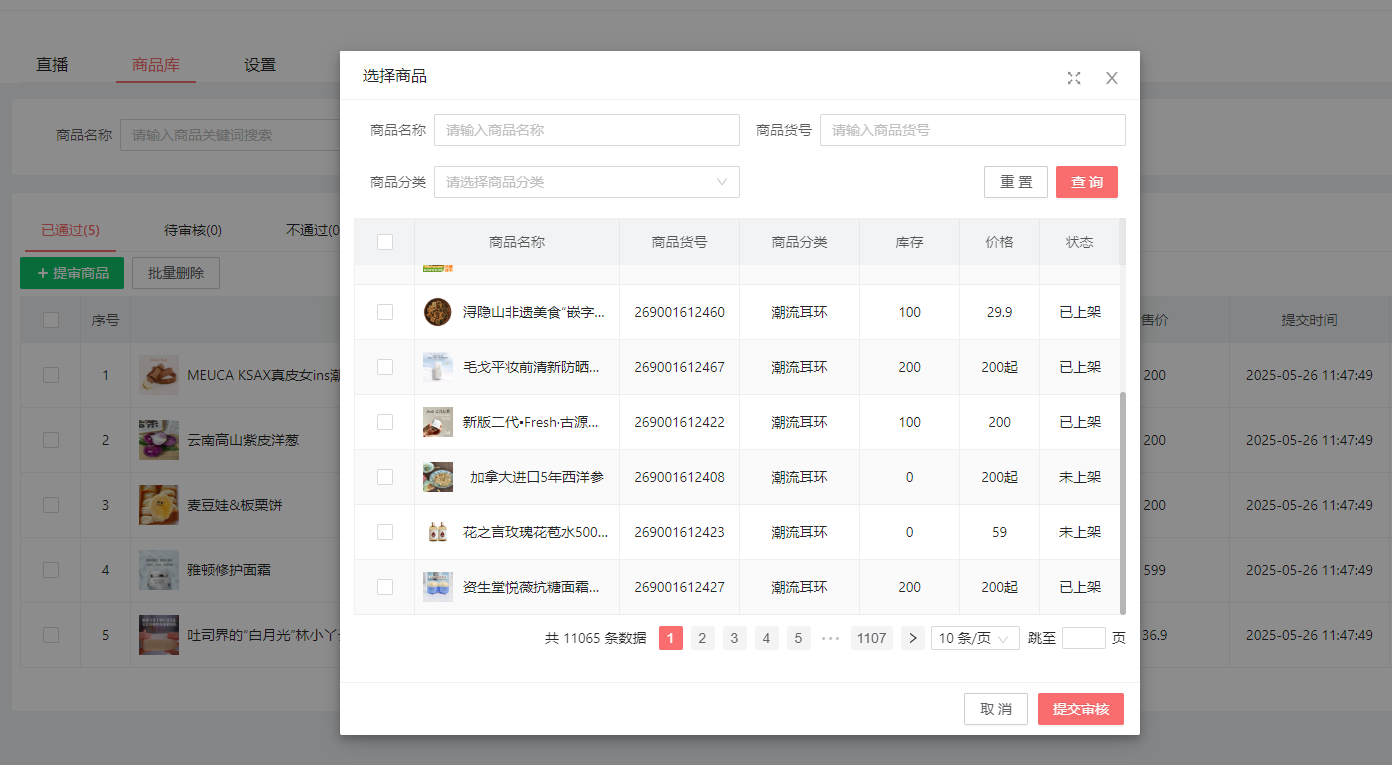Click the 加拿大进口5年西洋参 product image

coord(438,477)
